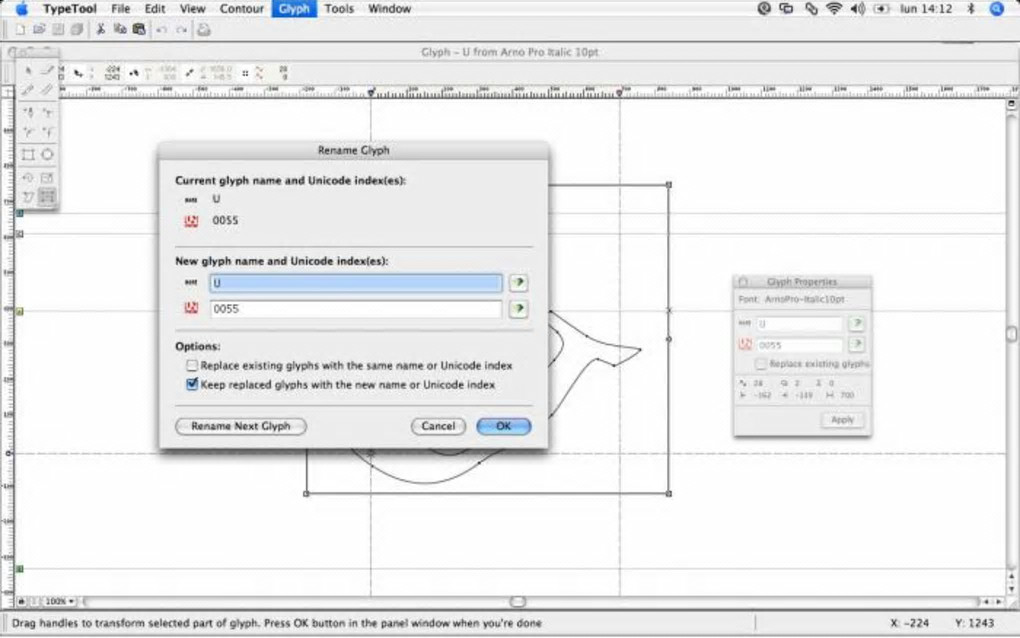1020x638 pixels.
Task: Select the Ellipse drawing tool
Action: click(x=47, y=154)
